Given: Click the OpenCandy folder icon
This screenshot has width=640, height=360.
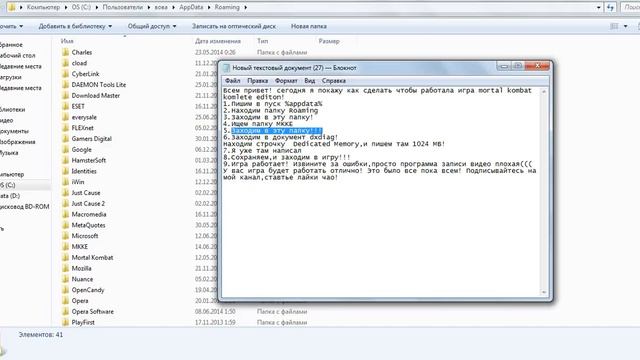Looking at the screenshot, I should (x=65, y=290).
